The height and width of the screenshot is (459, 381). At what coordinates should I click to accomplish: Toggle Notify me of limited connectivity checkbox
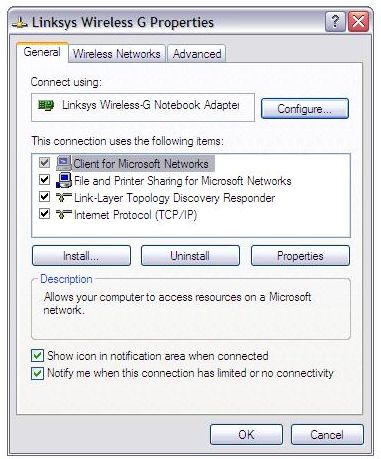pyautogui.click(x=37, y=373)
